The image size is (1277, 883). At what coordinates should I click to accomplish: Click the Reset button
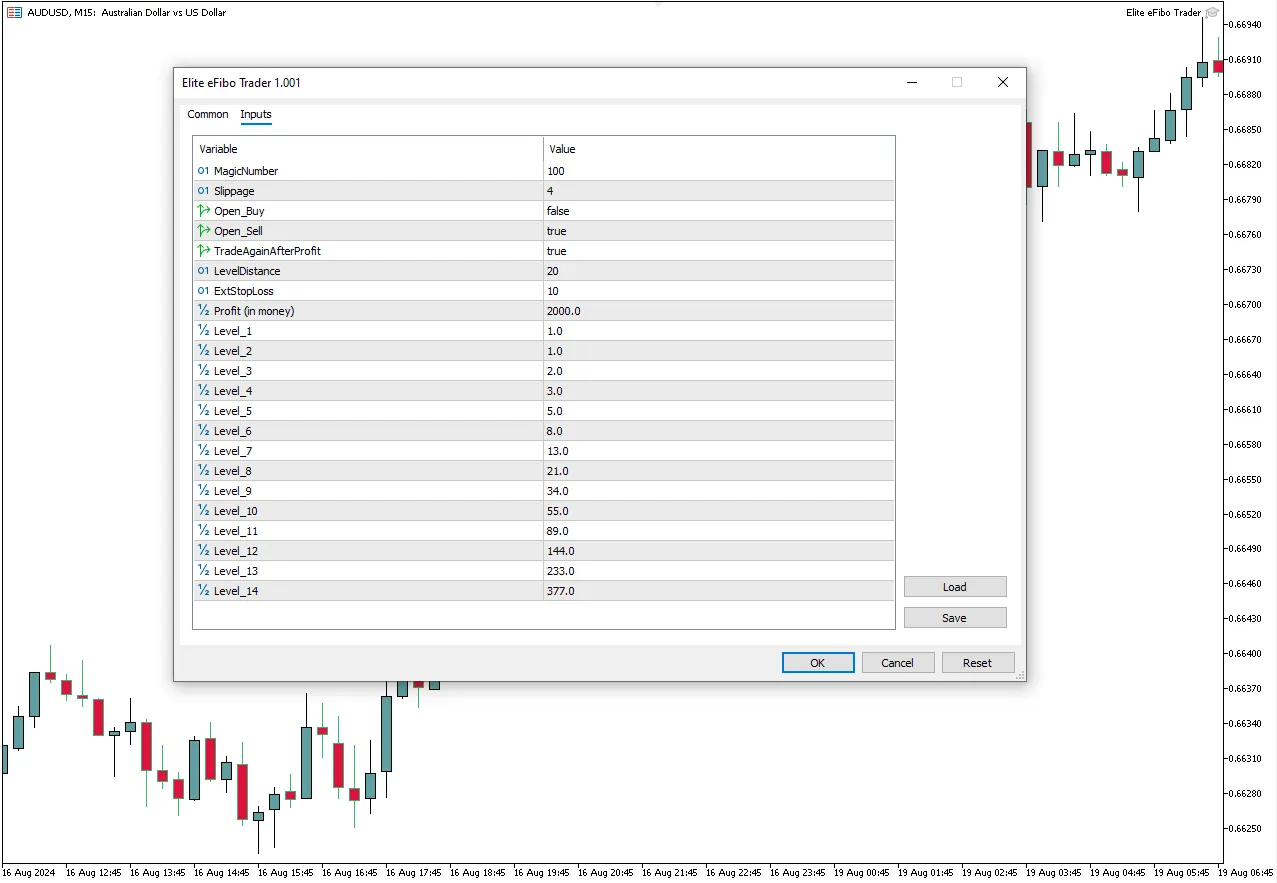pos(977,663)
